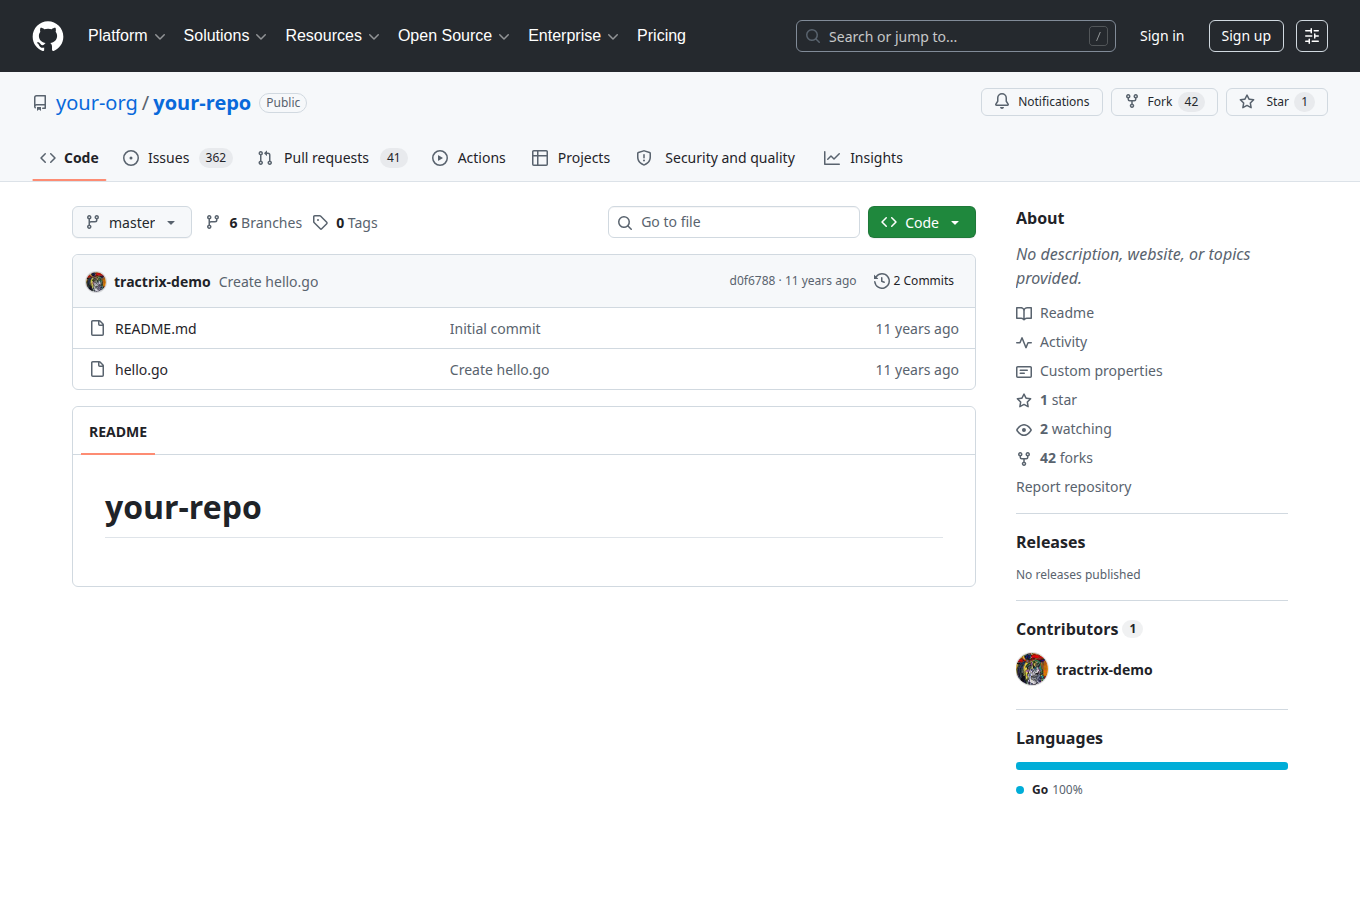Click the history clock icon by 2 Commits
Image resolution: width=1360 pixels, height=900 pixels.
[x=881, y=281]
